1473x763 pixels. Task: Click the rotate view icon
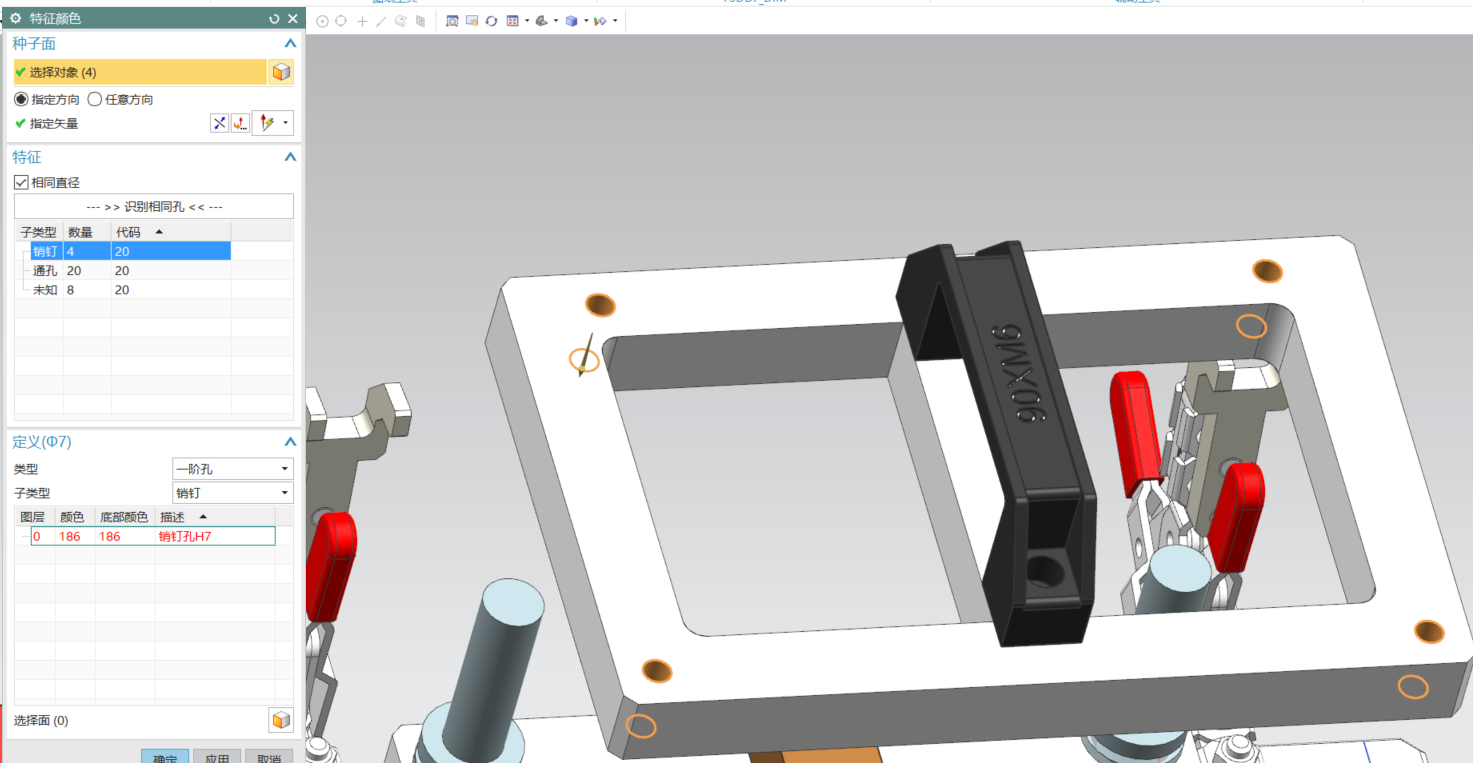(x=491, y=21)
